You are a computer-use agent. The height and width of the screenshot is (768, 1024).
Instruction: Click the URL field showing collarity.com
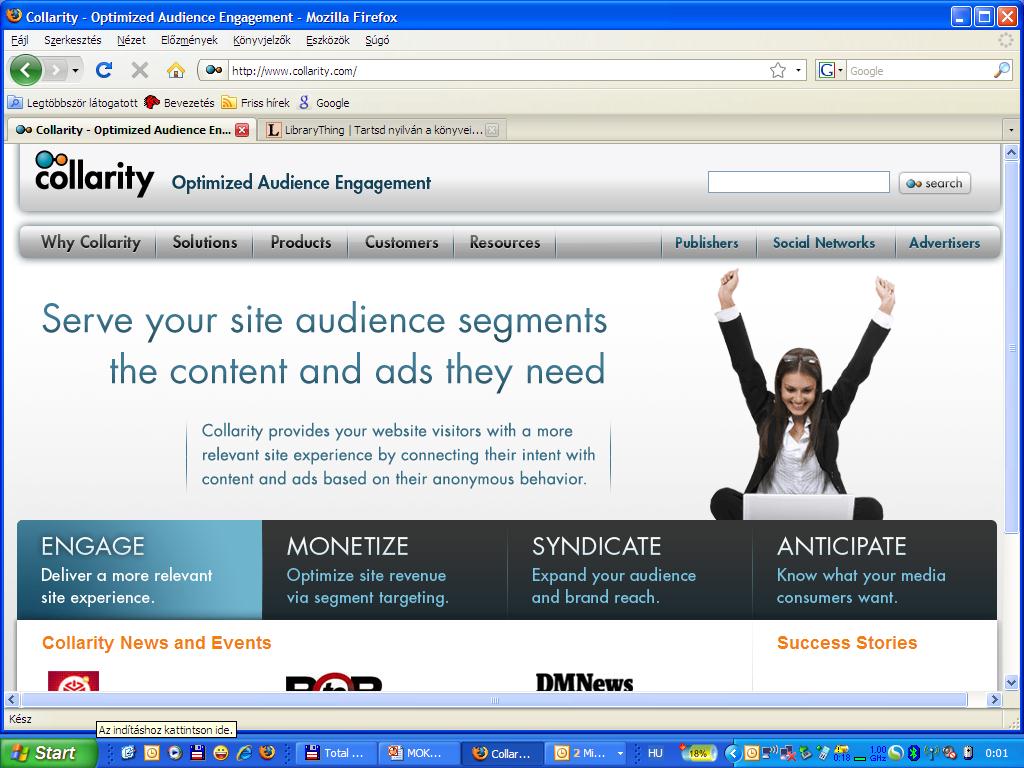[496, 71]
